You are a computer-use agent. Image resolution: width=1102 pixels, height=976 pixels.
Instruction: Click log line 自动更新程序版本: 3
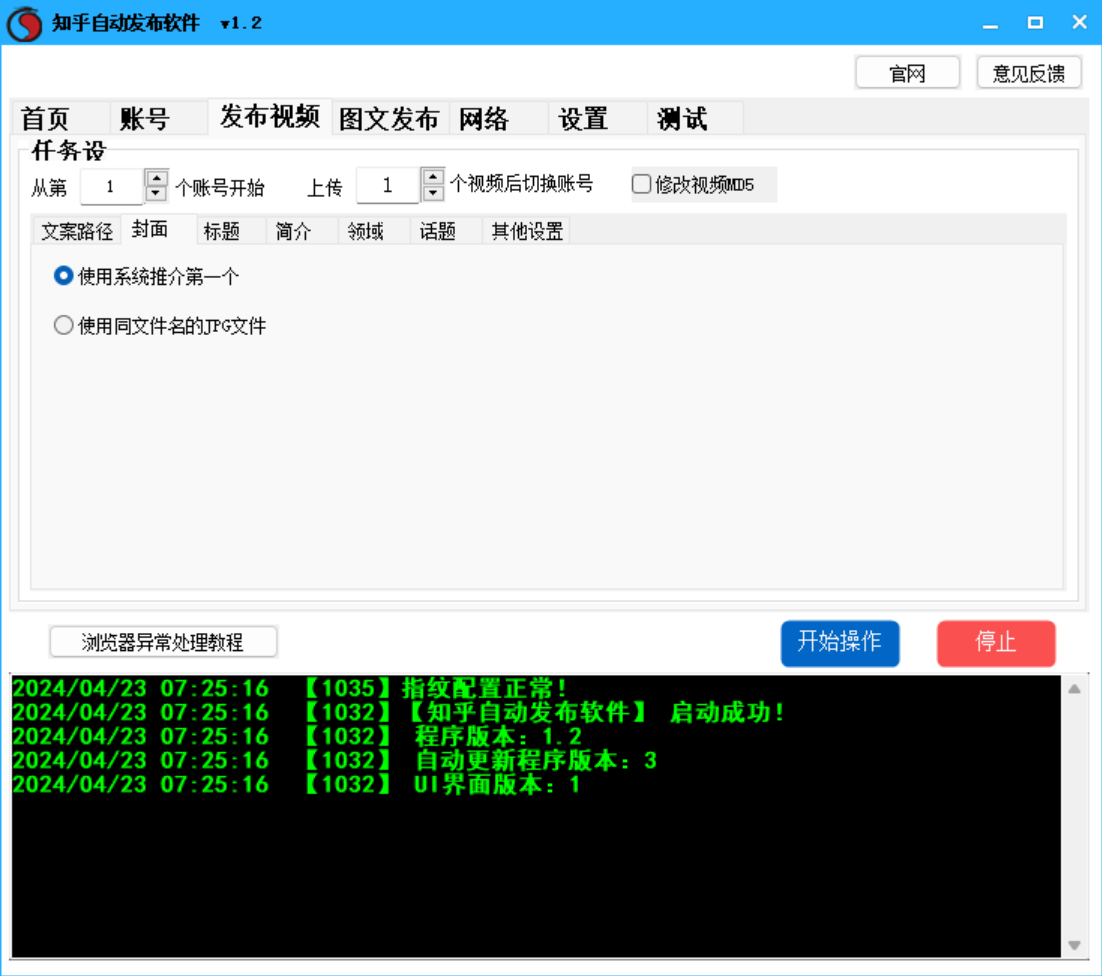click(536, 760)
